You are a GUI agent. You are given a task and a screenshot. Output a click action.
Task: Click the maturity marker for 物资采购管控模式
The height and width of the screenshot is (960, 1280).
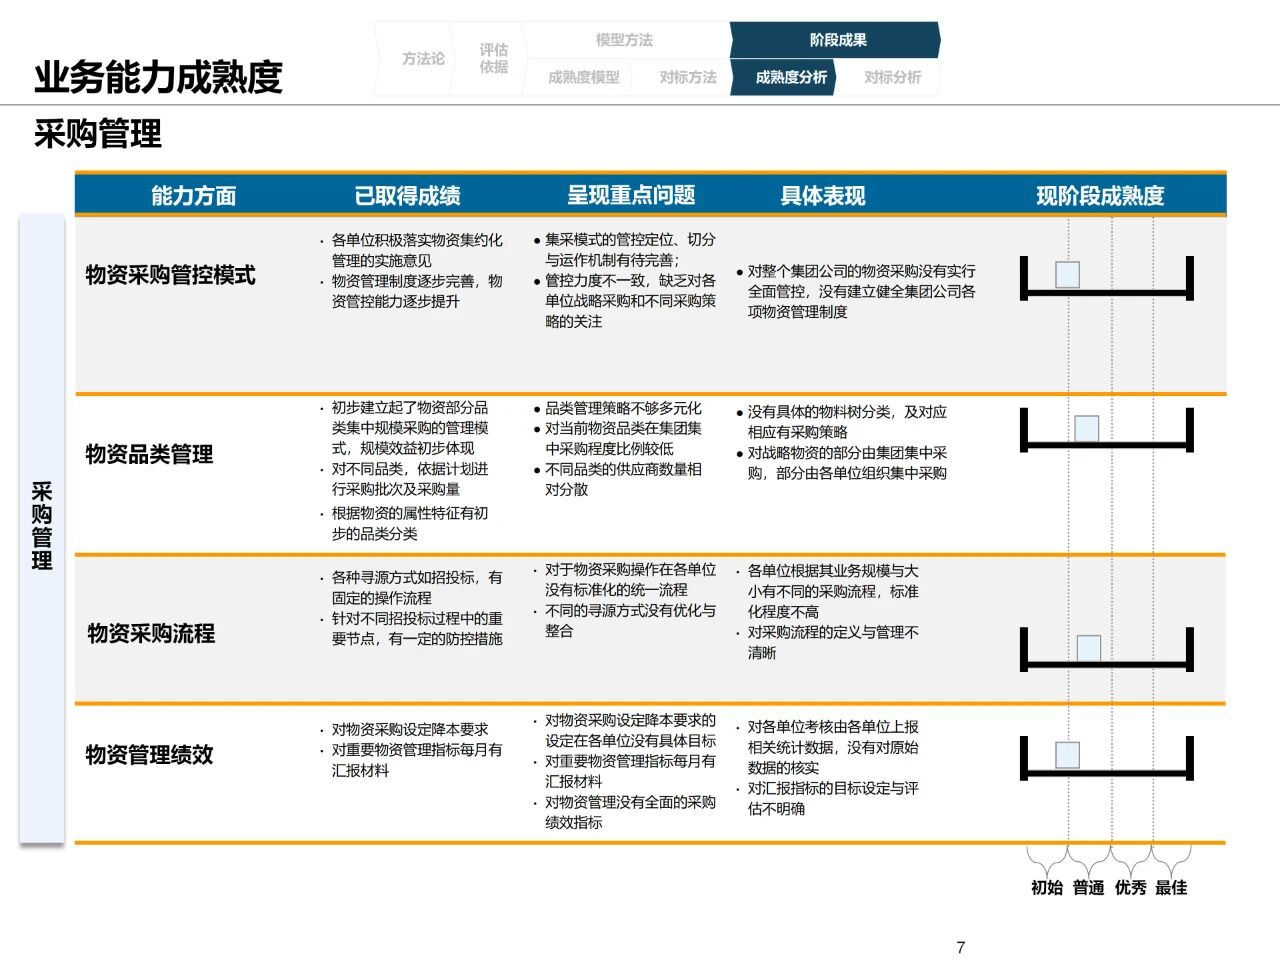pyautogui.click(x=1067, y=274)
